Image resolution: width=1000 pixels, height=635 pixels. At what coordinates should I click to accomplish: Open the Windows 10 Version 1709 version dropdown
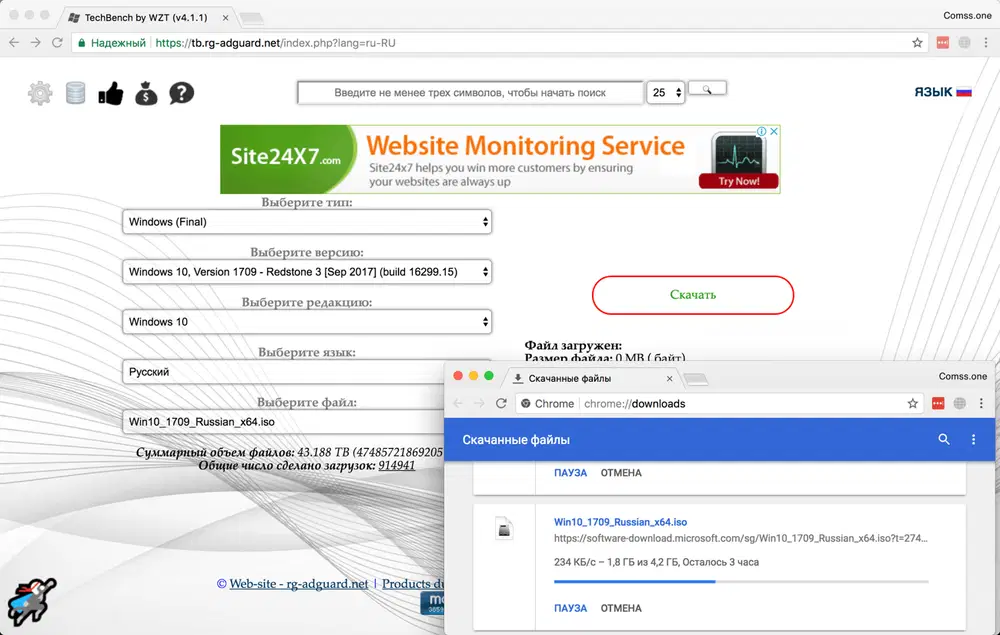coord(307,272)
